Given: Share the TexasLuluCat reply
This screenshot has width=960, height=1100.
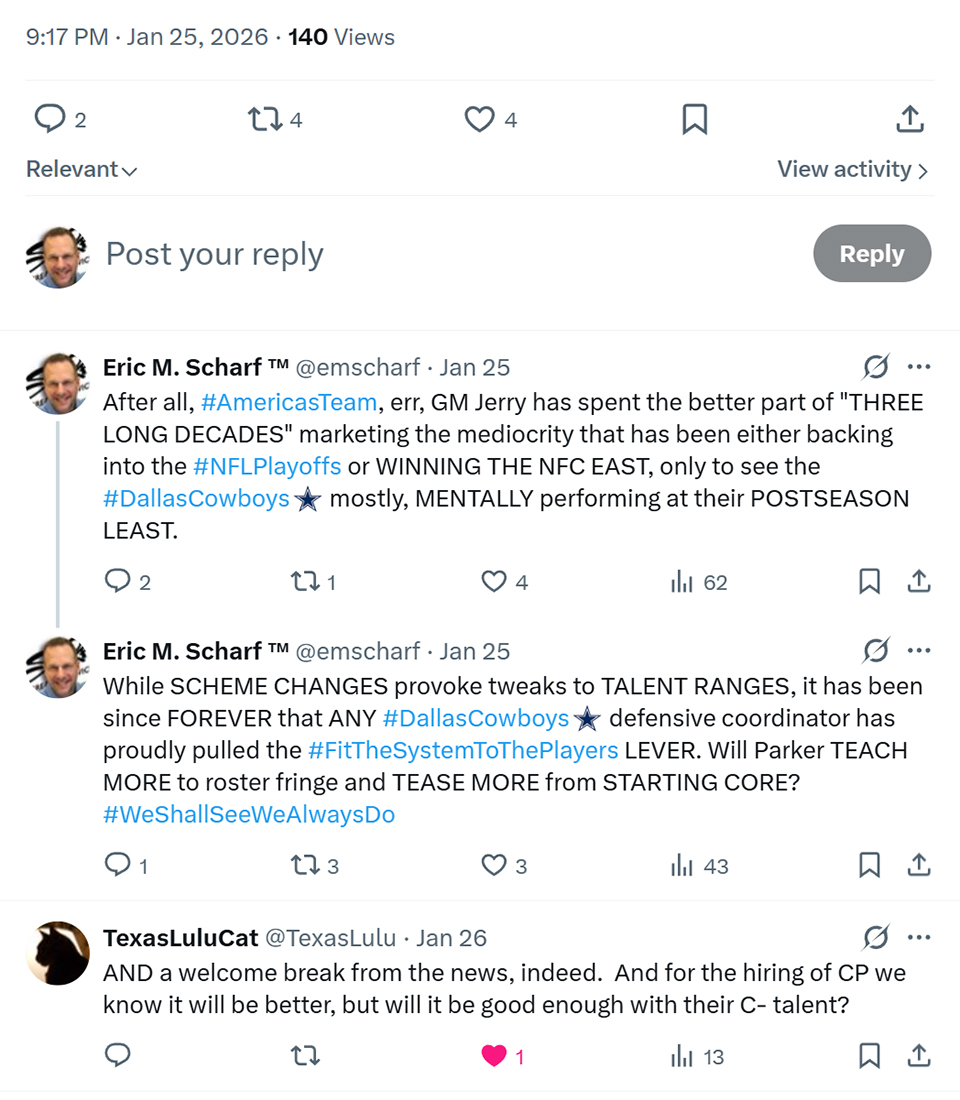Looking at the screenshot, I should tap(919, 1056).
